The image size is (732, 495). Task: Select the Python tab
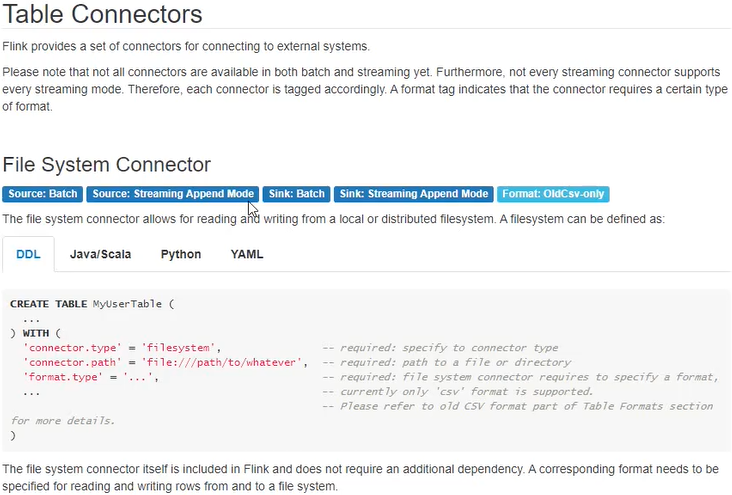pos(181,254)
